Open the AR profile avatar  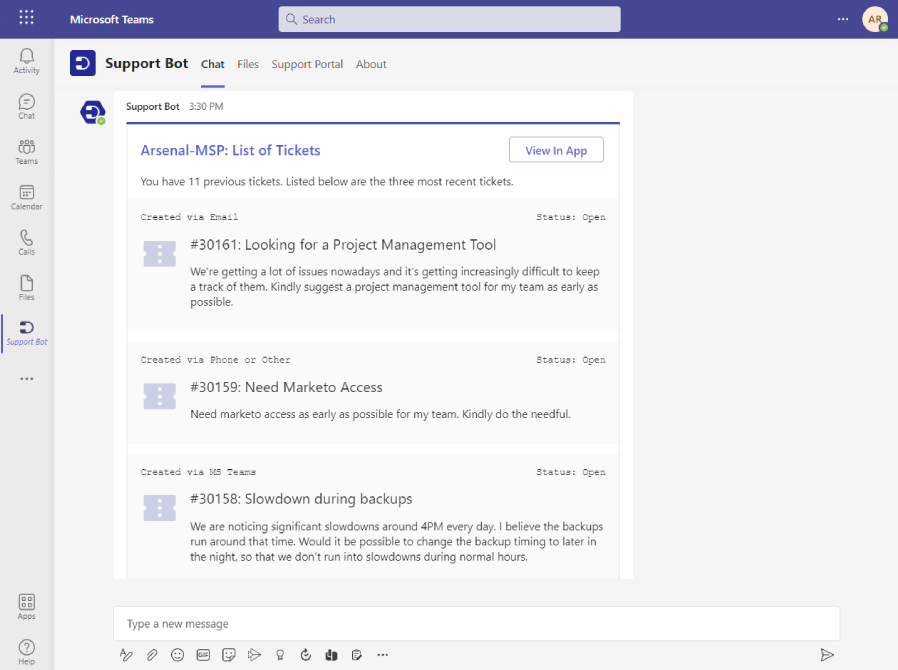pos(875,19)
